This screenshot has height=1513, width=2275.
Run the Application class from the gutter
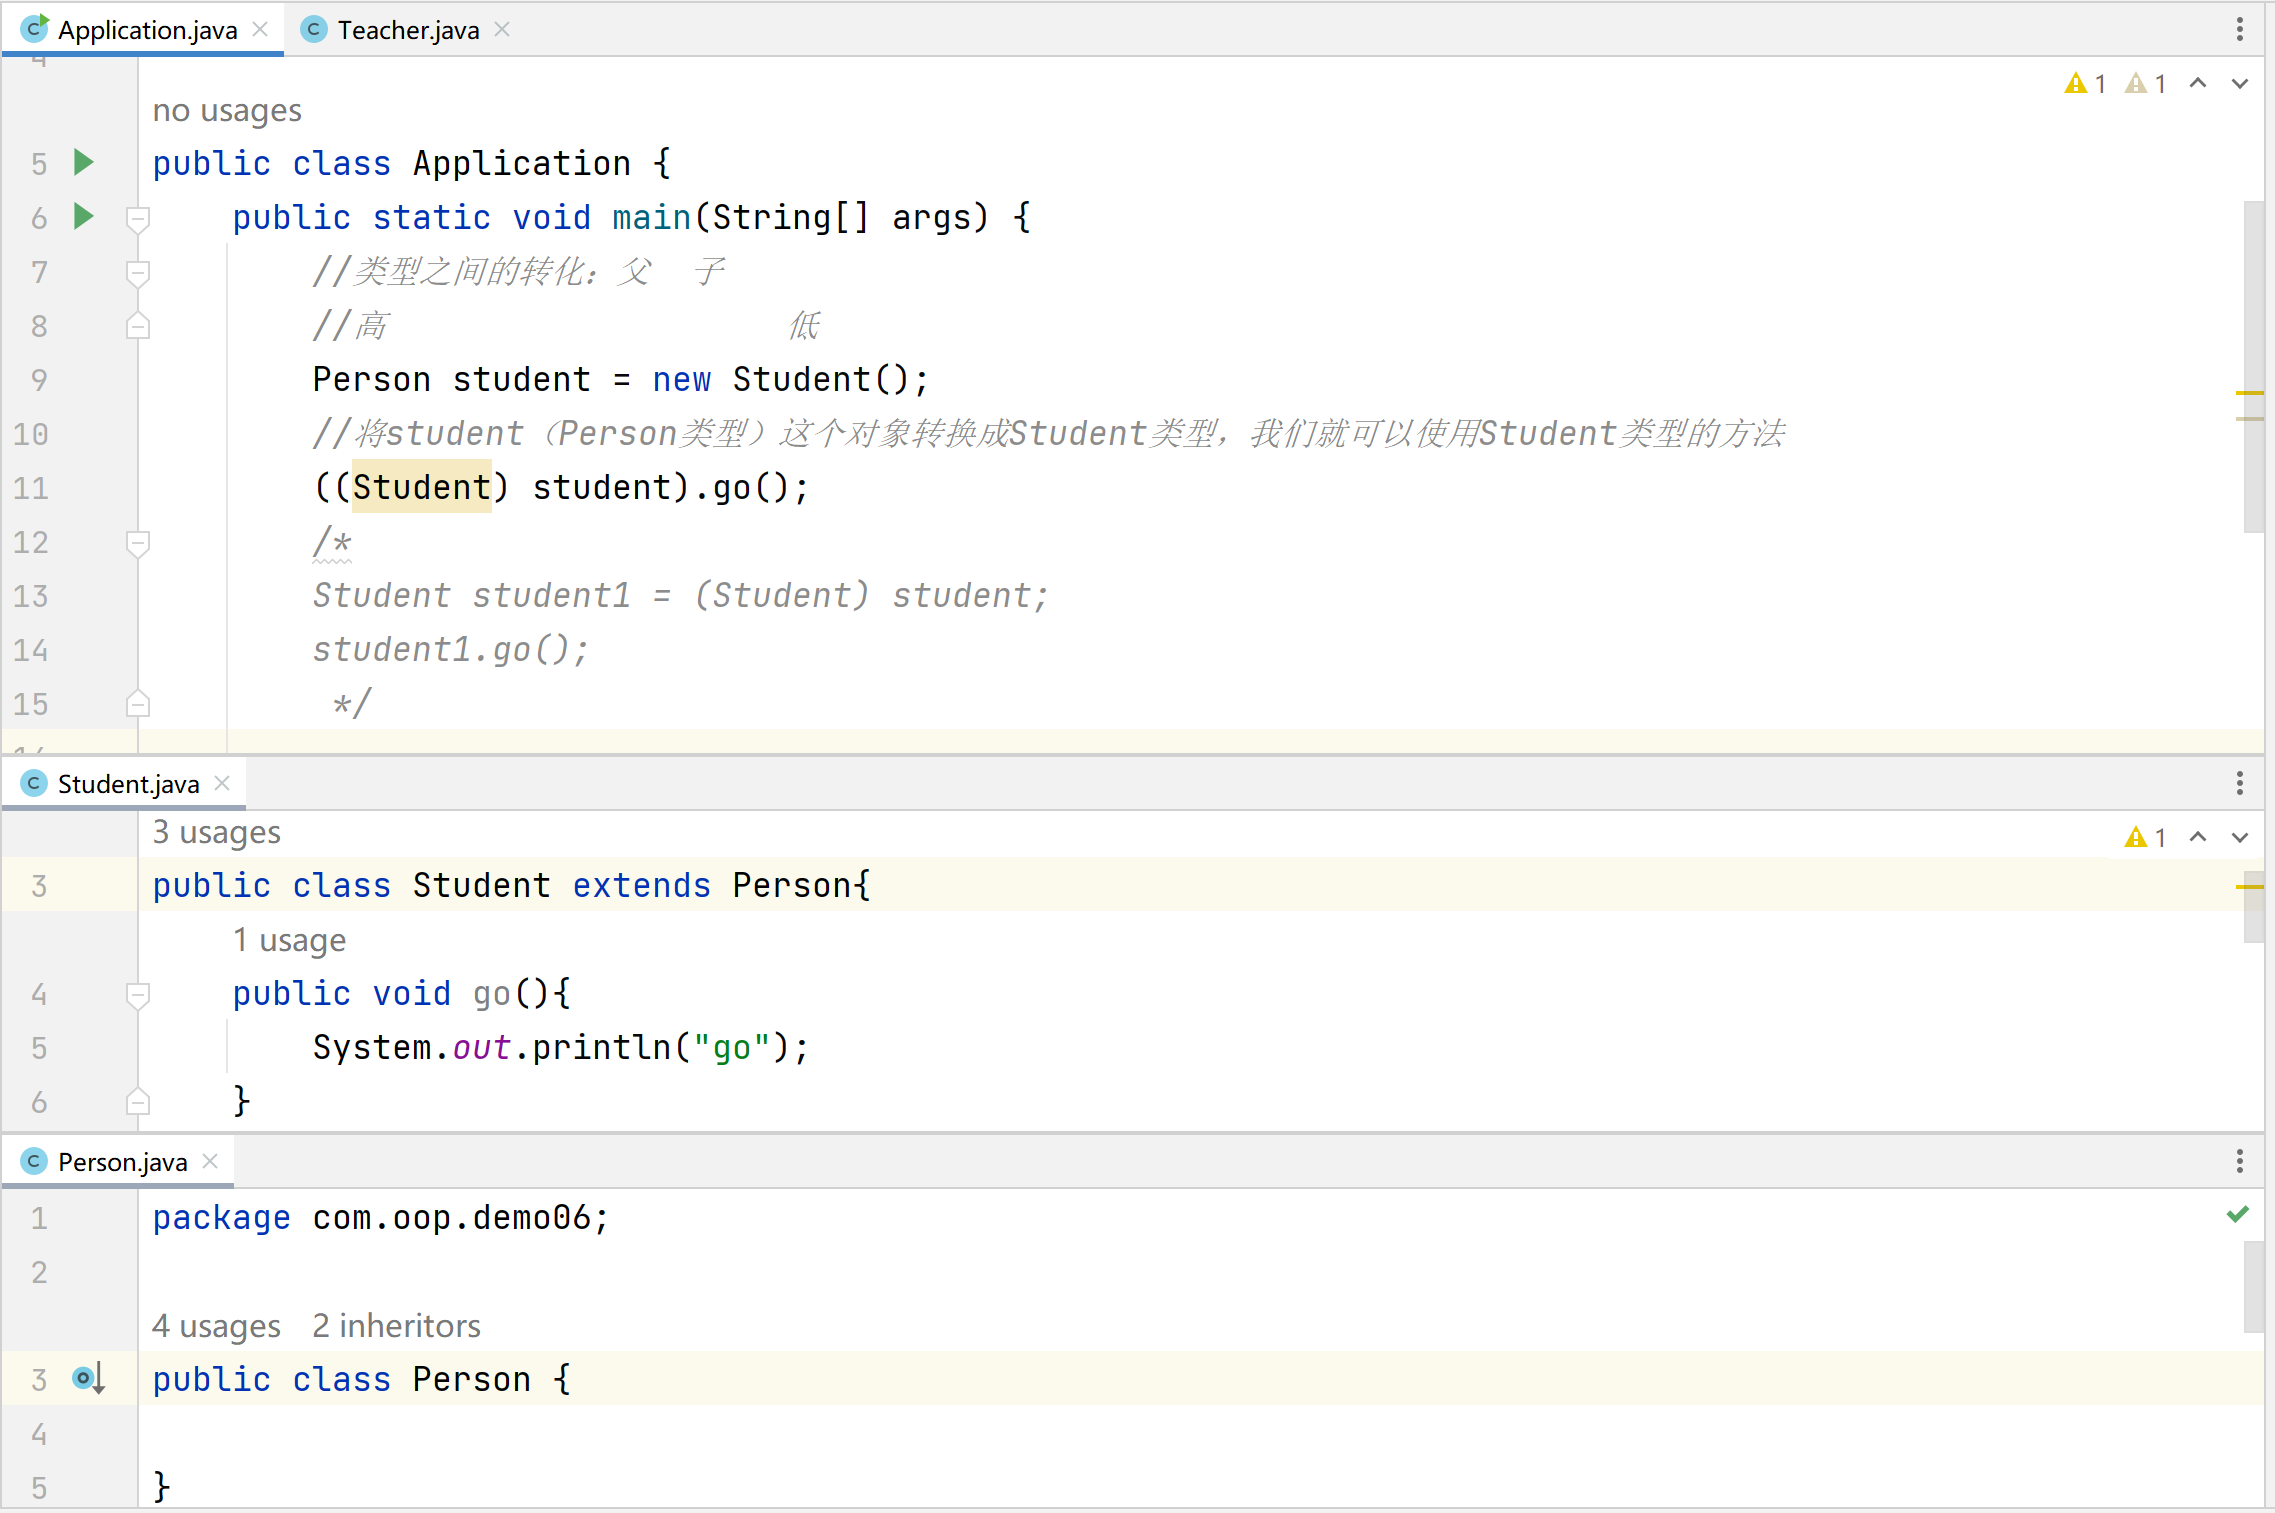(x=84, y=162)
